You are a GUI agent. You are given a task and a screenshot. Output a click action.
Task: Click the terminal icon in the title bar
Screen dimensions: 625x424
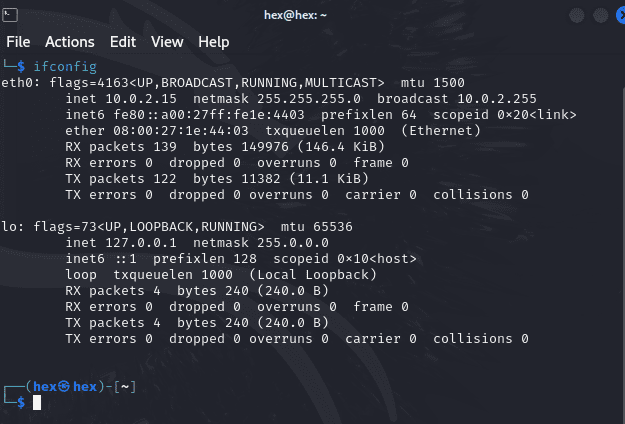(x=12, y=15)
